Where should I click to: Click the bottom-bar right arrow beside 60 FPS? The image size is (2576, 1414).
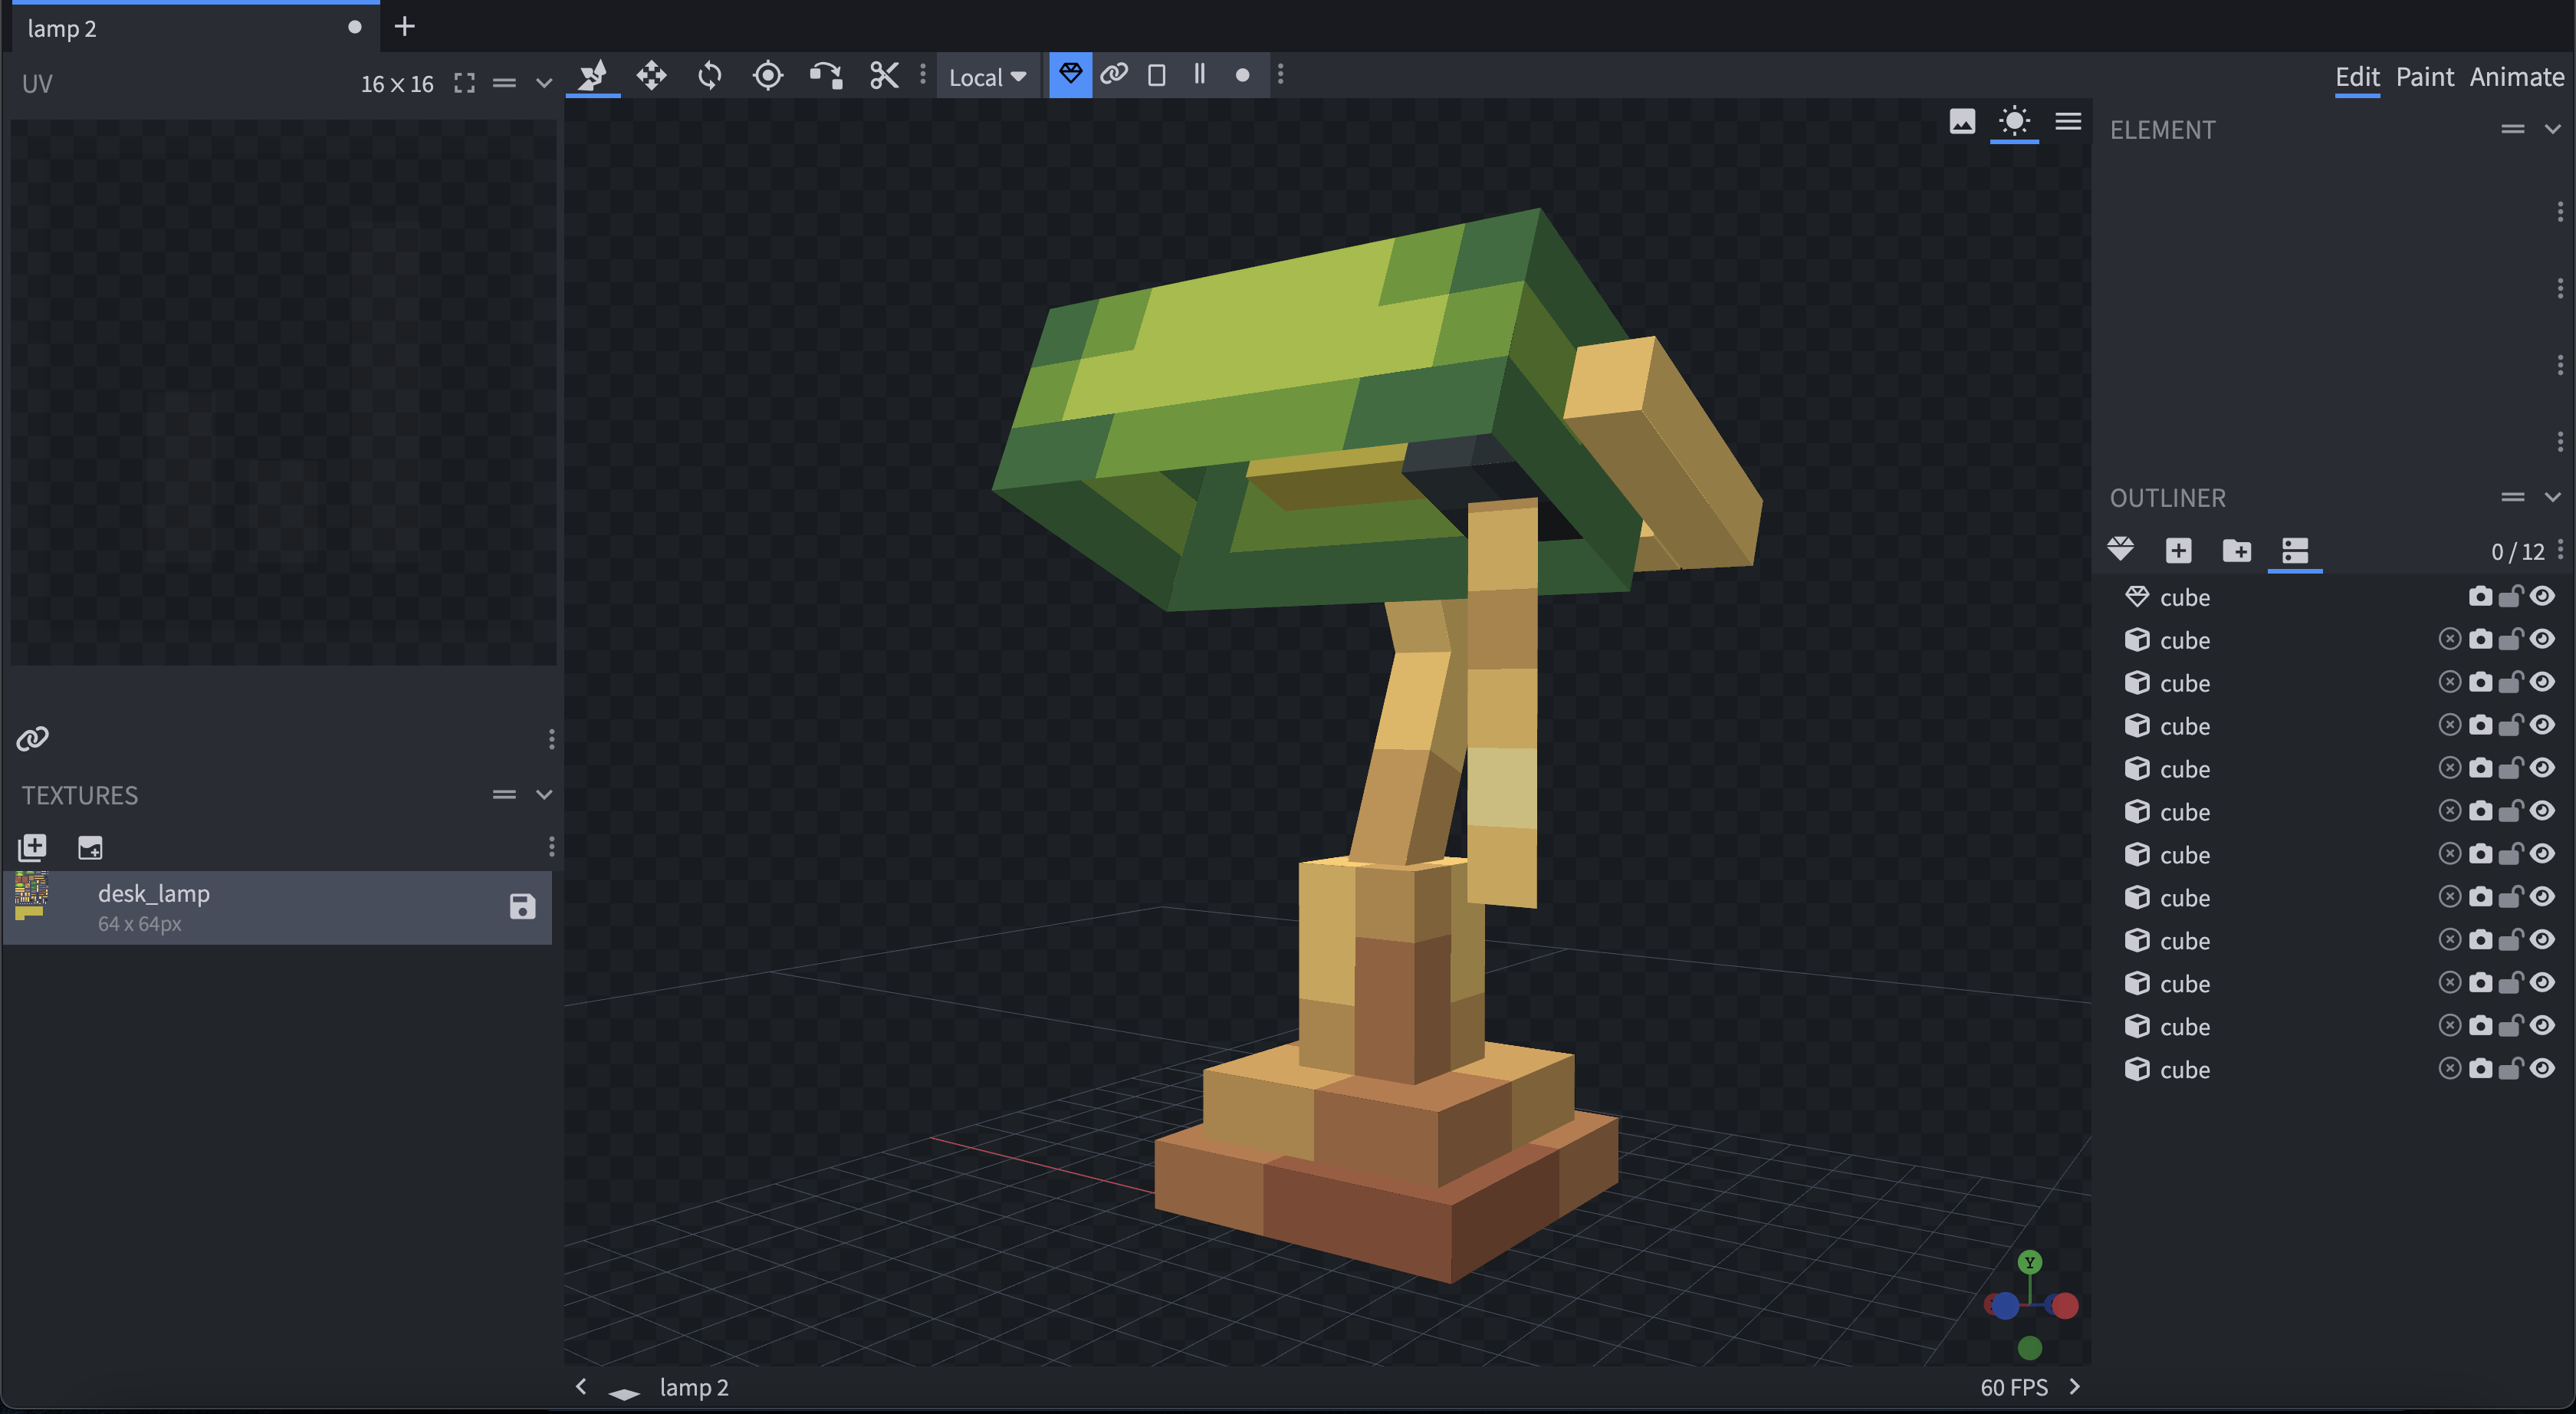click(x=2074, y=1386)
